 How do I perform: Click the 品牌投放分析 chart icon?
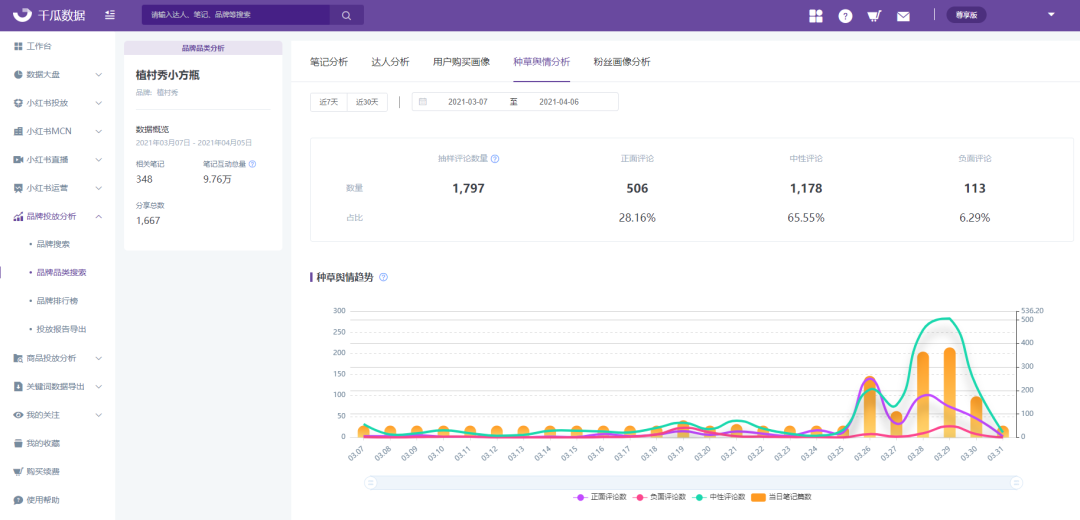point(19,216)
